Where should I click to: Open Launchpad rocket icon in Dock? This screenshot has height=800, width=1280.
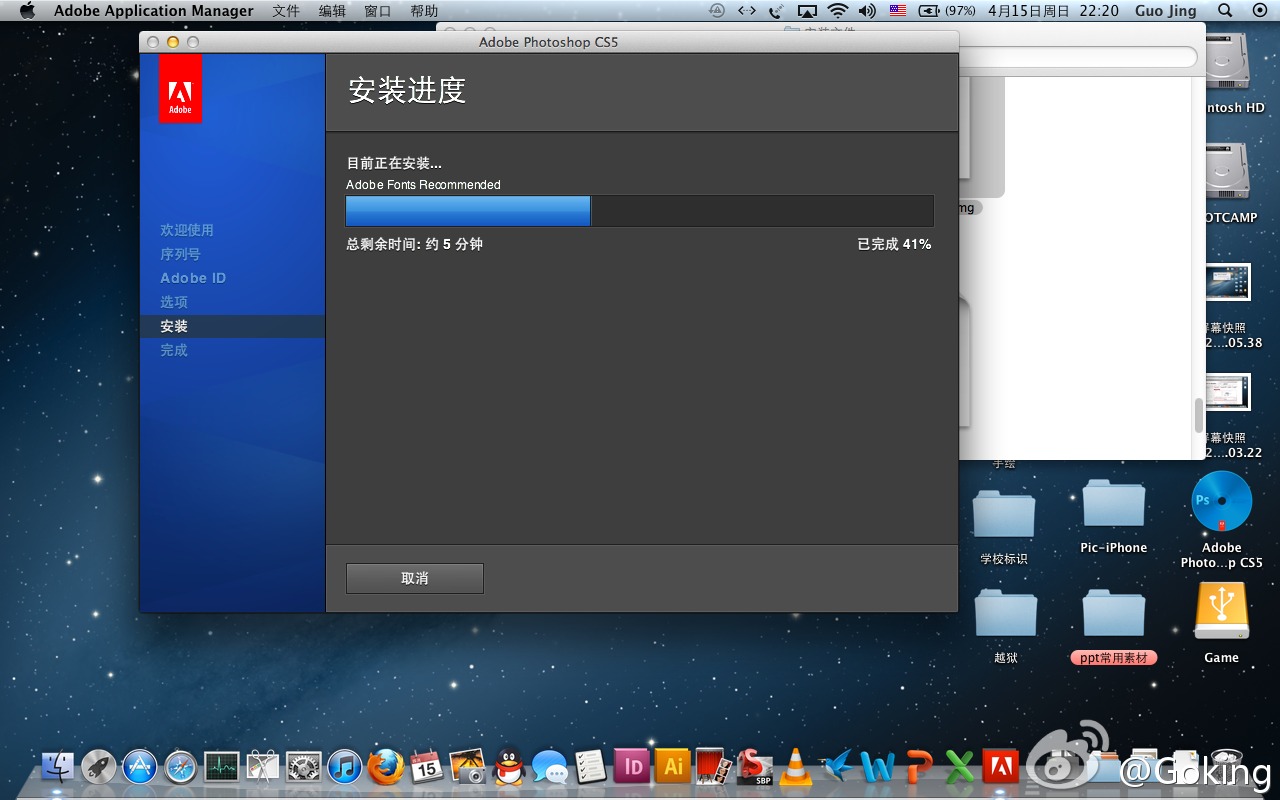pos(99,767)
